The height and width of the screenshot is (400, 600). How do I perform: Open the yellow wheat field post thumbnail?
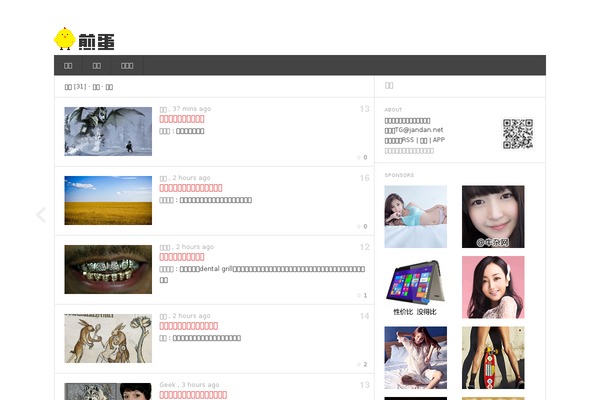[108, 200]
